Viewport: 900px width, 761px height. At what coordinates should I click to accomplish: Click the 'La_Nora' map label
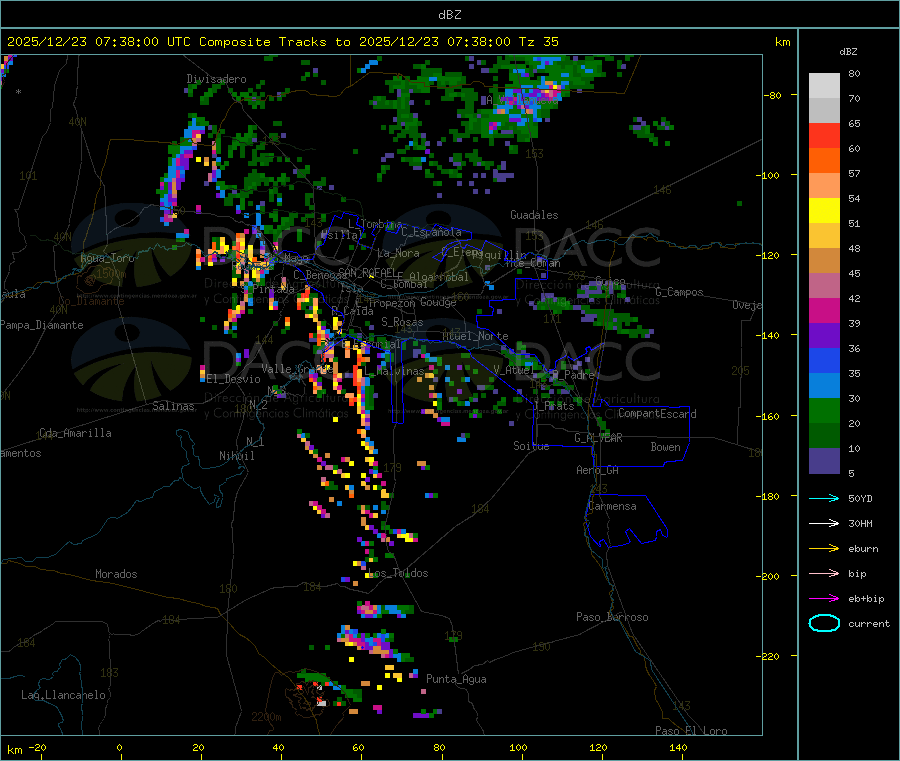398,253
